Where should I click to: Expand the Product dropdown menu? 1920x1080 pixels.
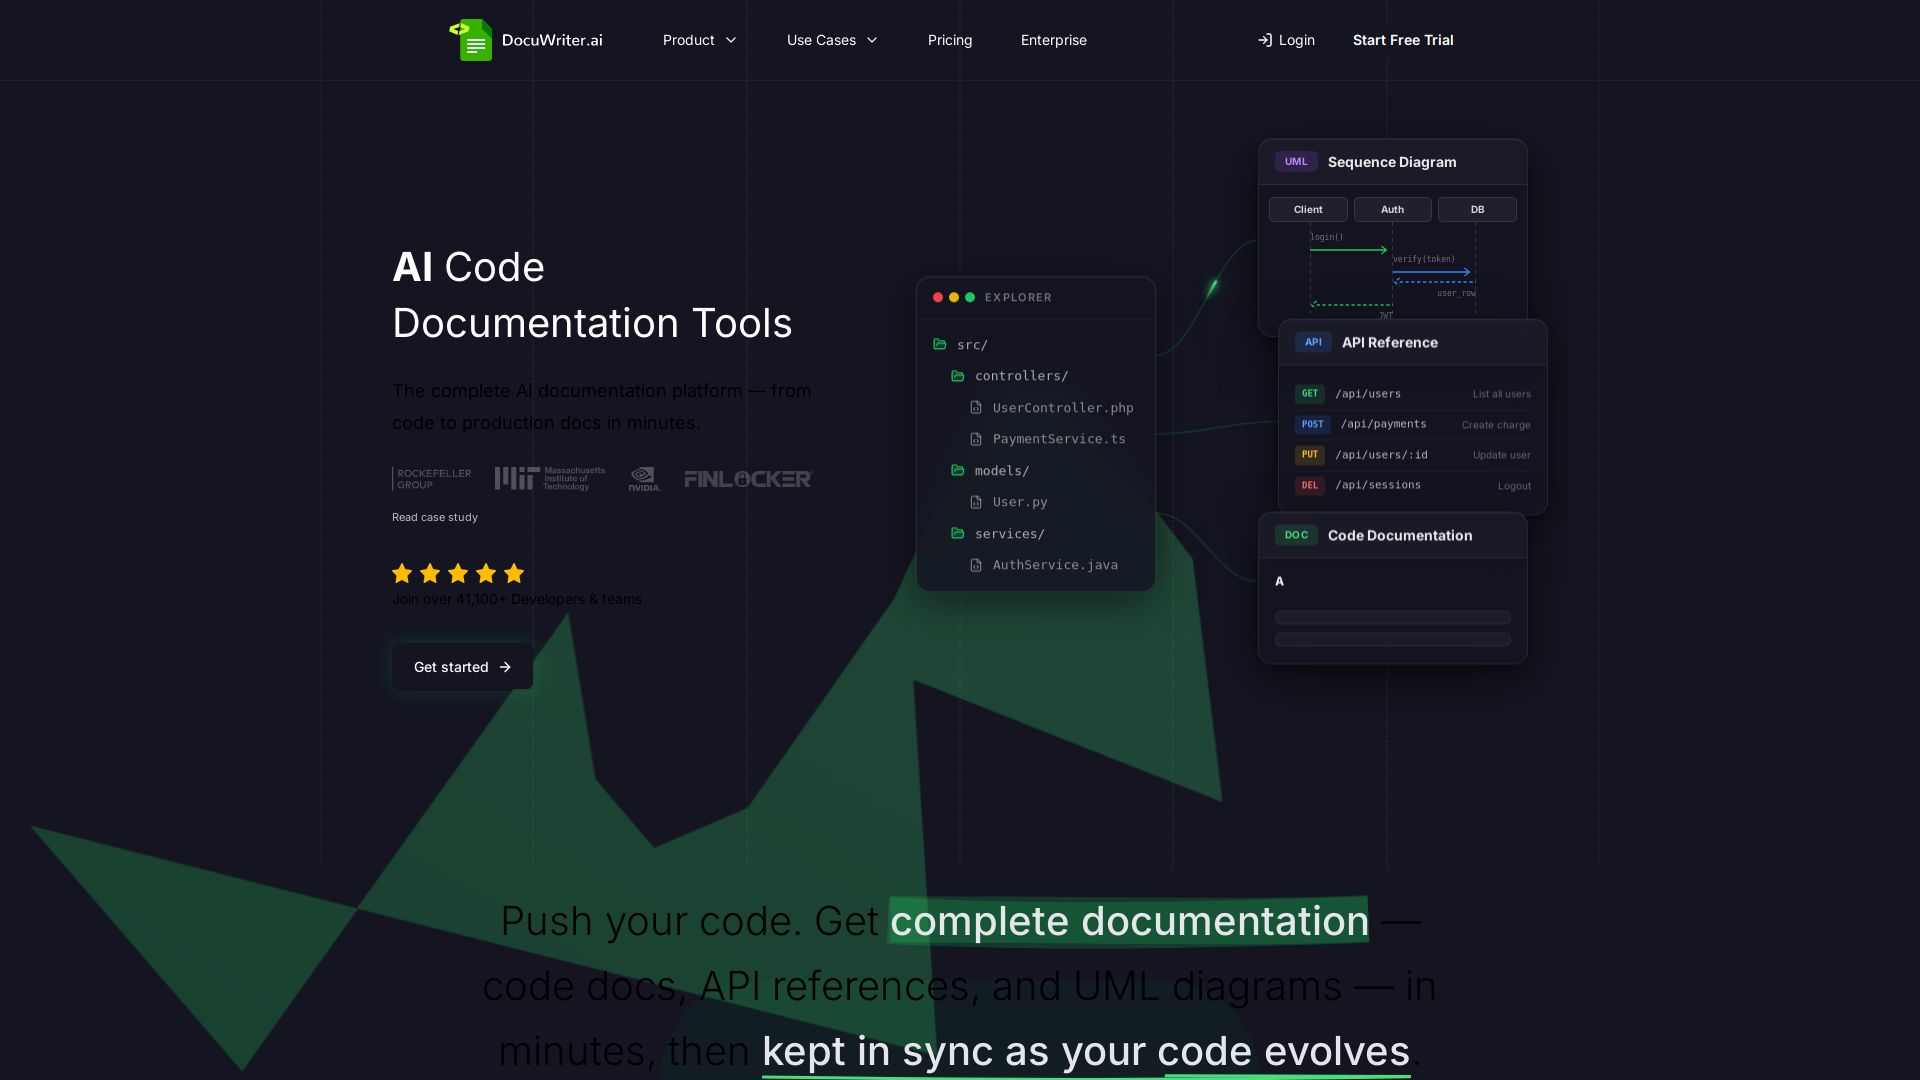tap(699, 40)
